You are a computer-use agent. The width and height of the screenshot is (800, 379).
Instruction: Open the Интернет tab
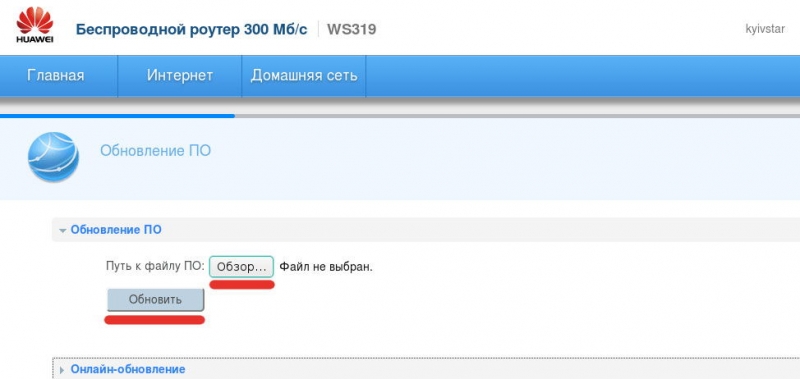[180, 75]
